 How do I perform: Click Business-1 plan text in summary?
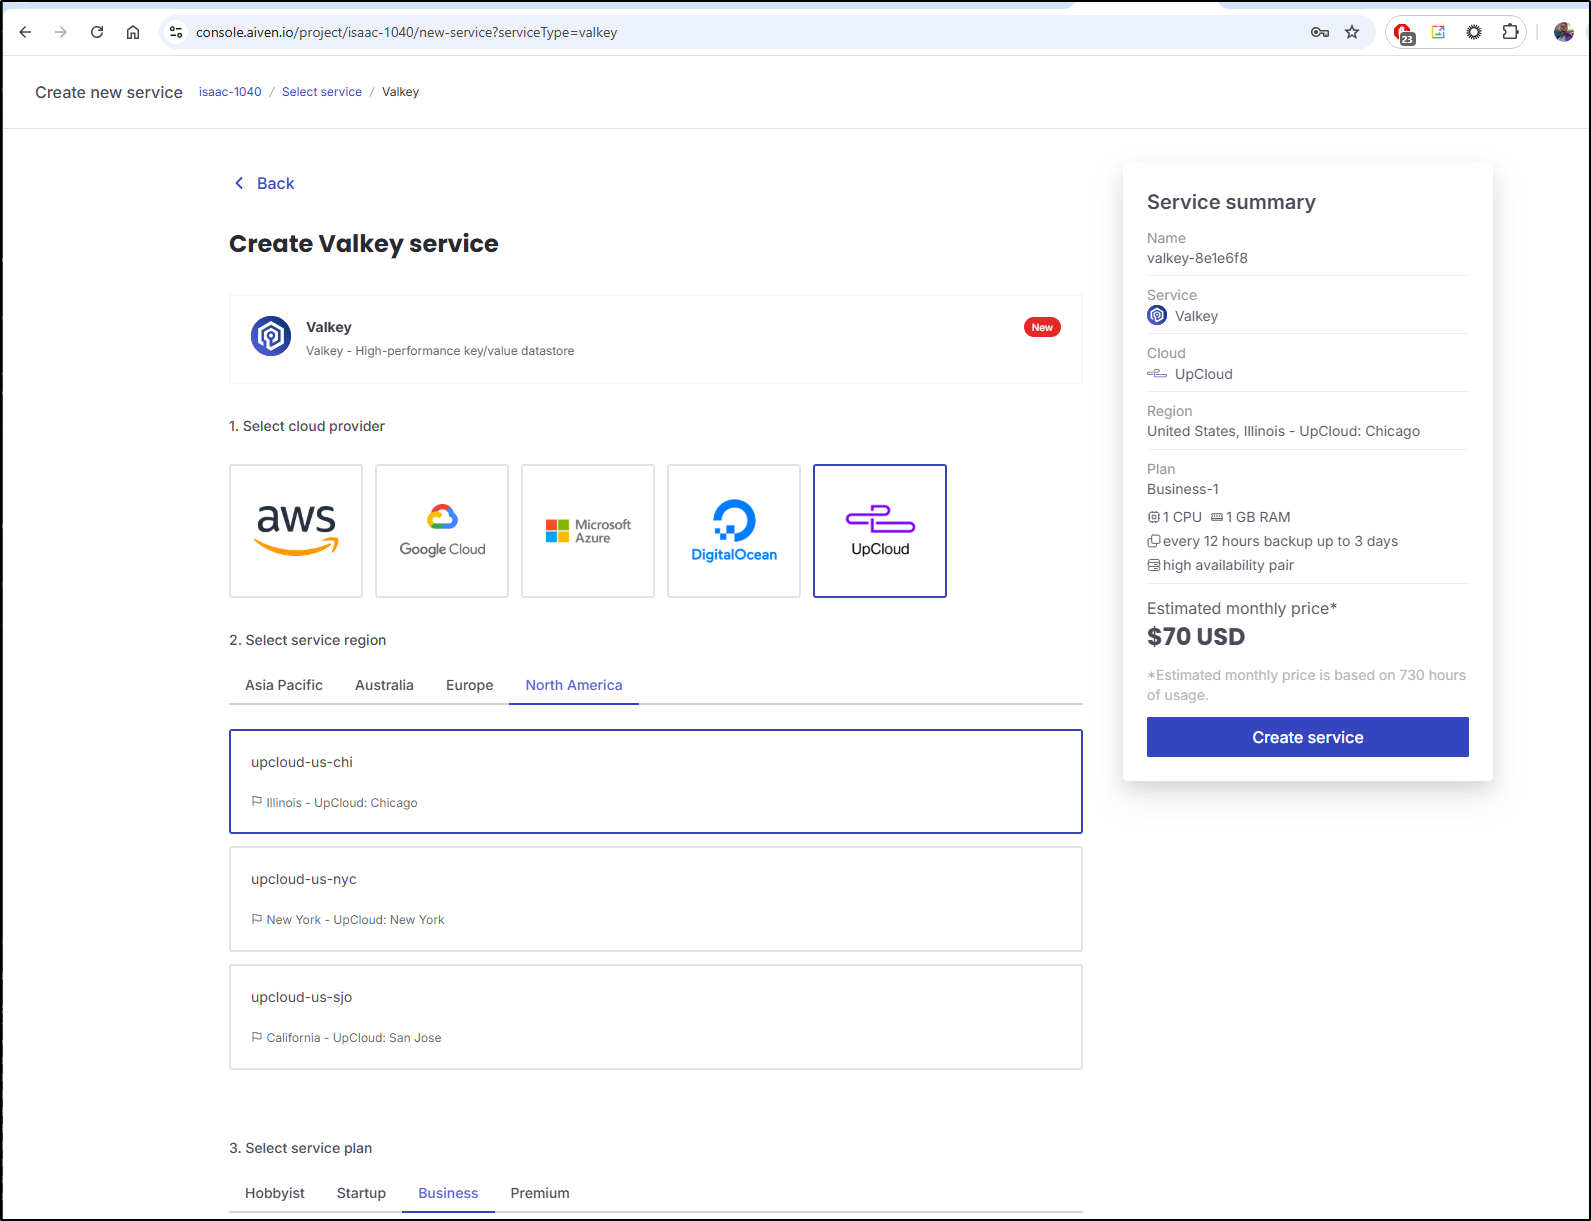[1183, 489]
